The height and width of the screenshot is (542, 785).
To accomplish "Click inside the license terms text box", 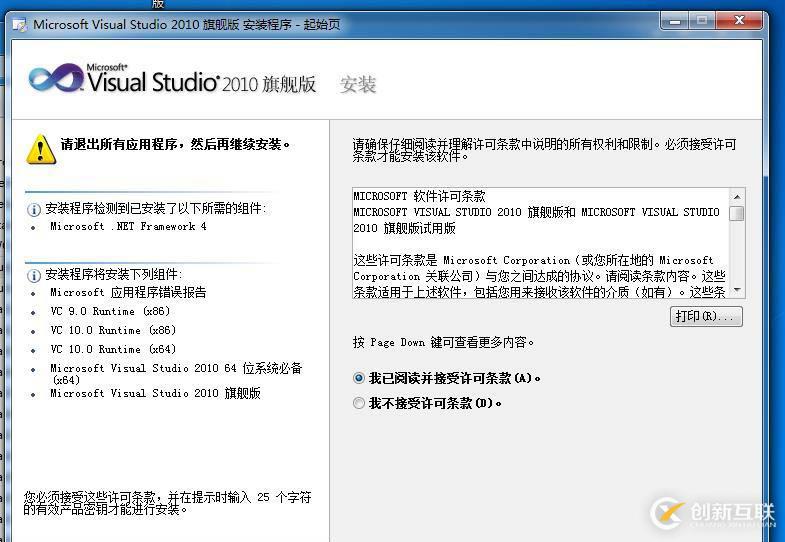I will tap(541, 244).
